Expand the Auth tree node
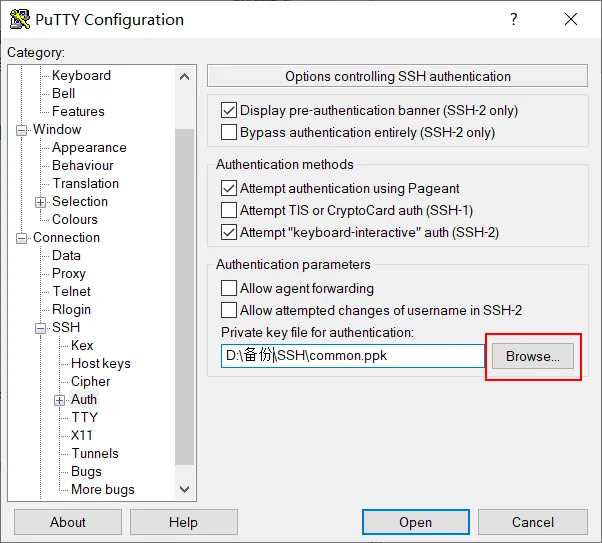The height and width of the screenshot is (543, 602). pyautogui.click(x=60, y=400)
